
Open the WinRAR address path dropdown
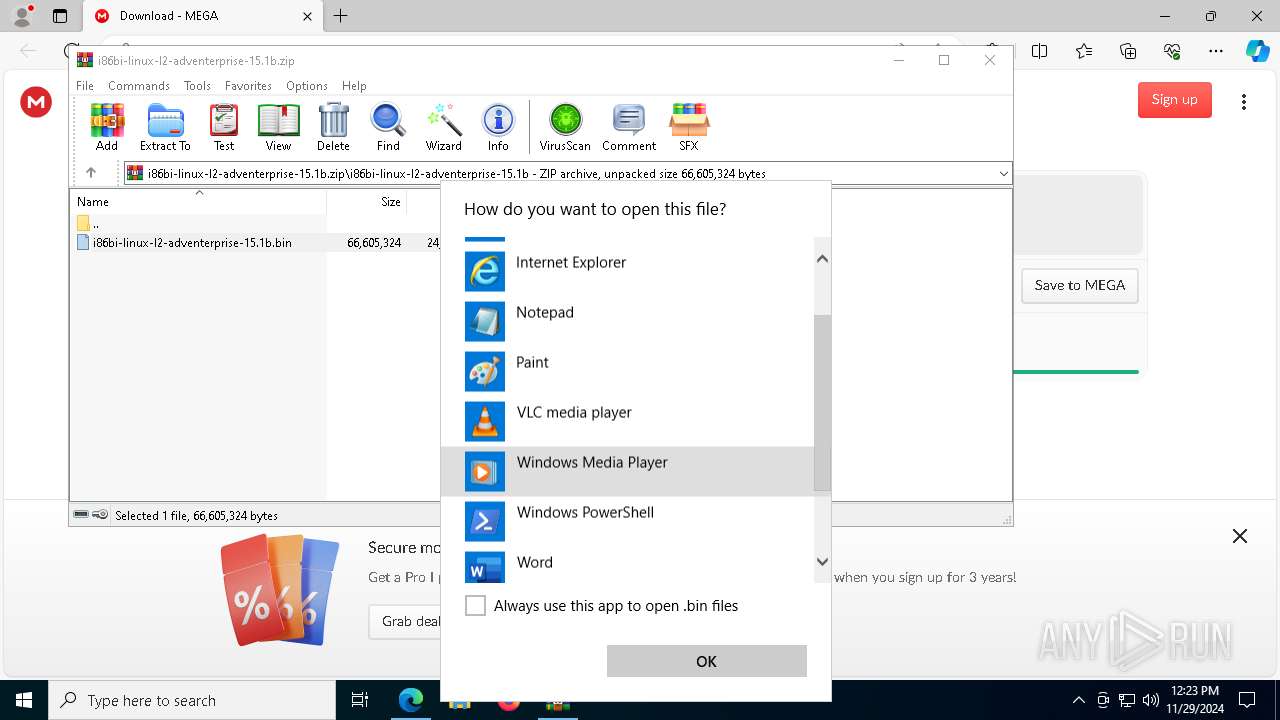pos(1003,174)
